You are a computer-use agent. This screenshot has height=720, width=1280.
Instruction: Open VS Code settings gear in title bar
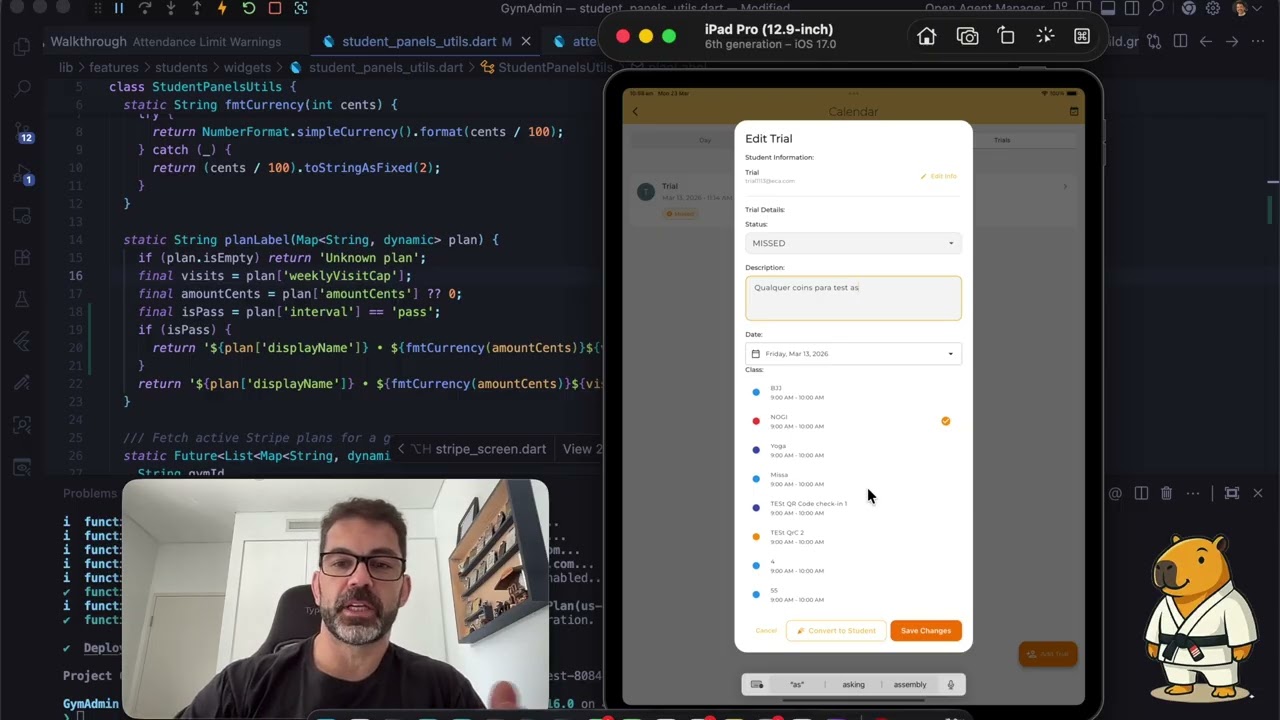pos(1213,8)
